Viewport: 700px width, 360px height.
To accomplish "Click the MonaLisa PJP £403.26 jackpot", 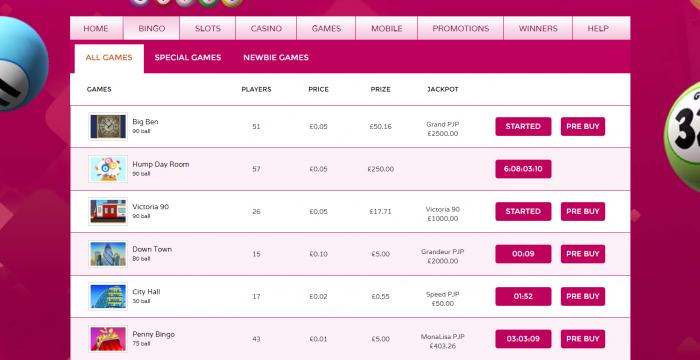I will point(442,341).
